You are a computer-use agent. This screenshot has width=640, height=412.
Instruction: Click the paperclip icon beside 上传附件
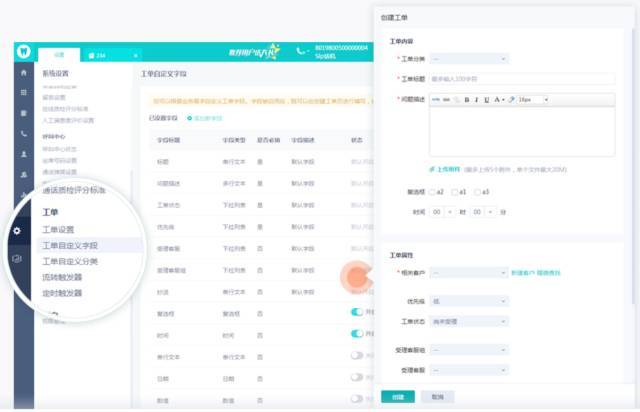[x=432, y=169]
